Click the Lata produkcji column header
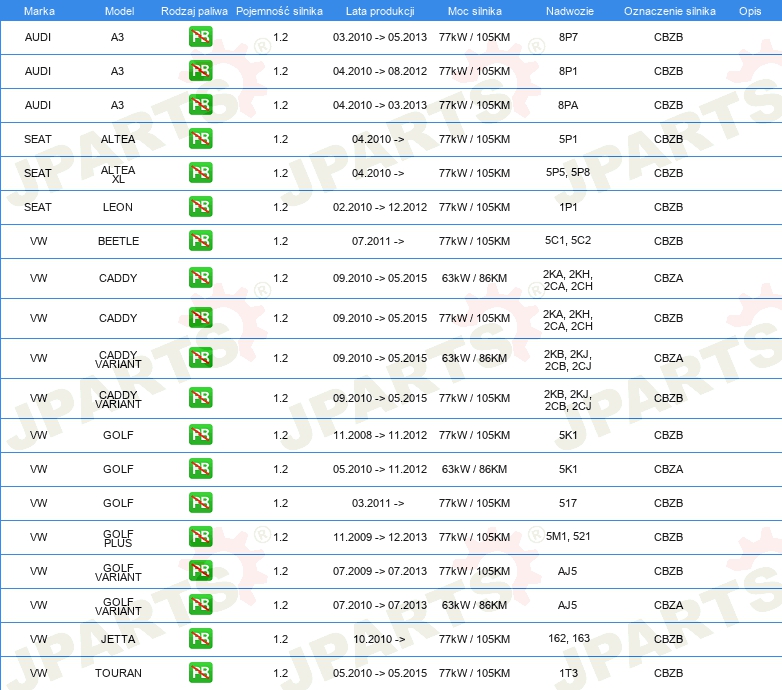Screen dimensions: 782x690 tap(380, 11)
